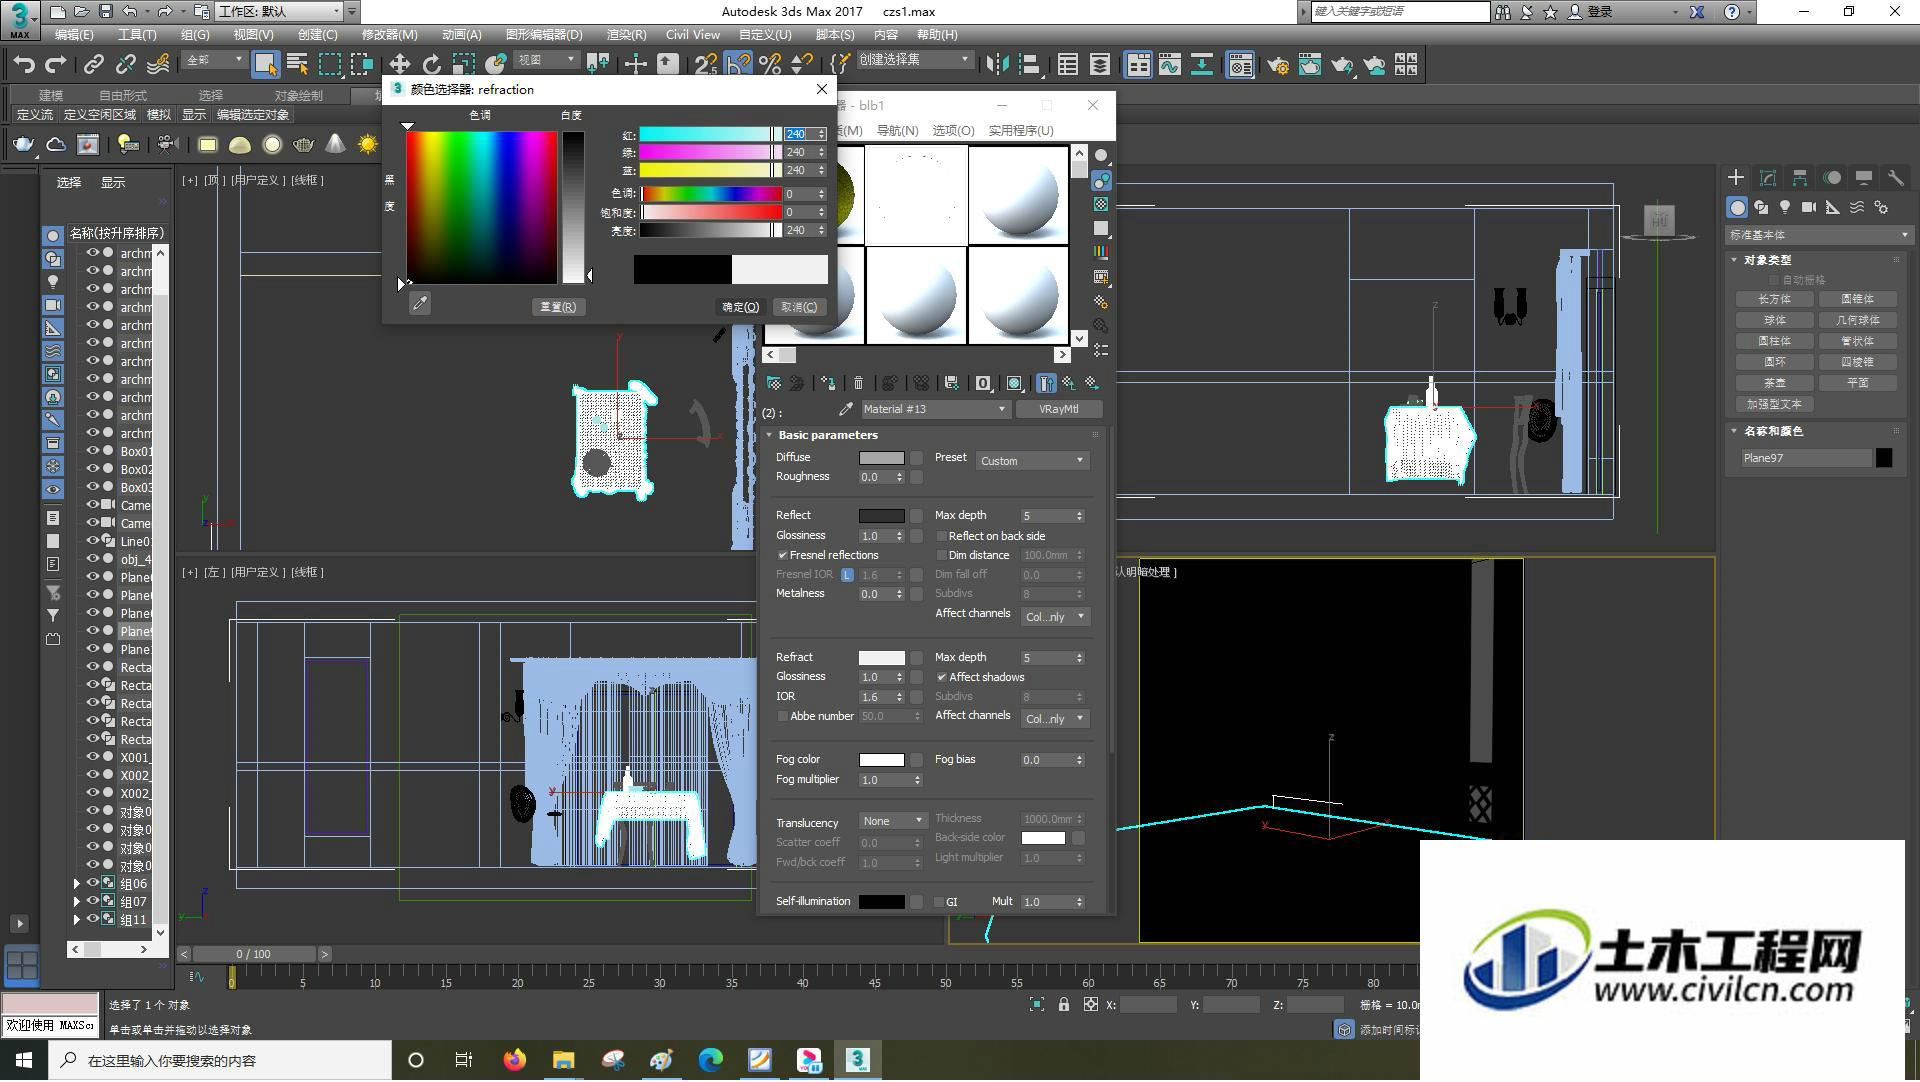Activate the Select and Move tool
1920x1082 pixels.
[399, 65]
